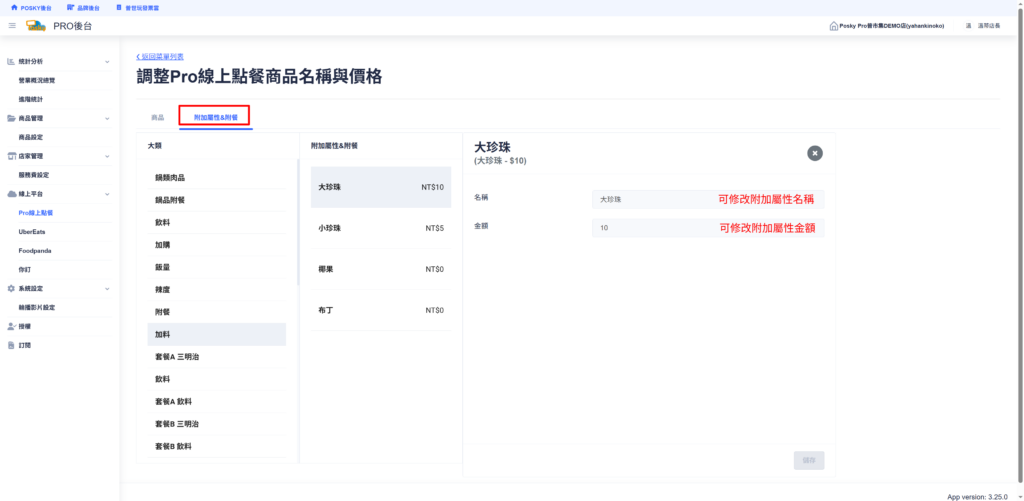
Task: Select the 附加屬性&附餐 tab
Action: point(215,118)
